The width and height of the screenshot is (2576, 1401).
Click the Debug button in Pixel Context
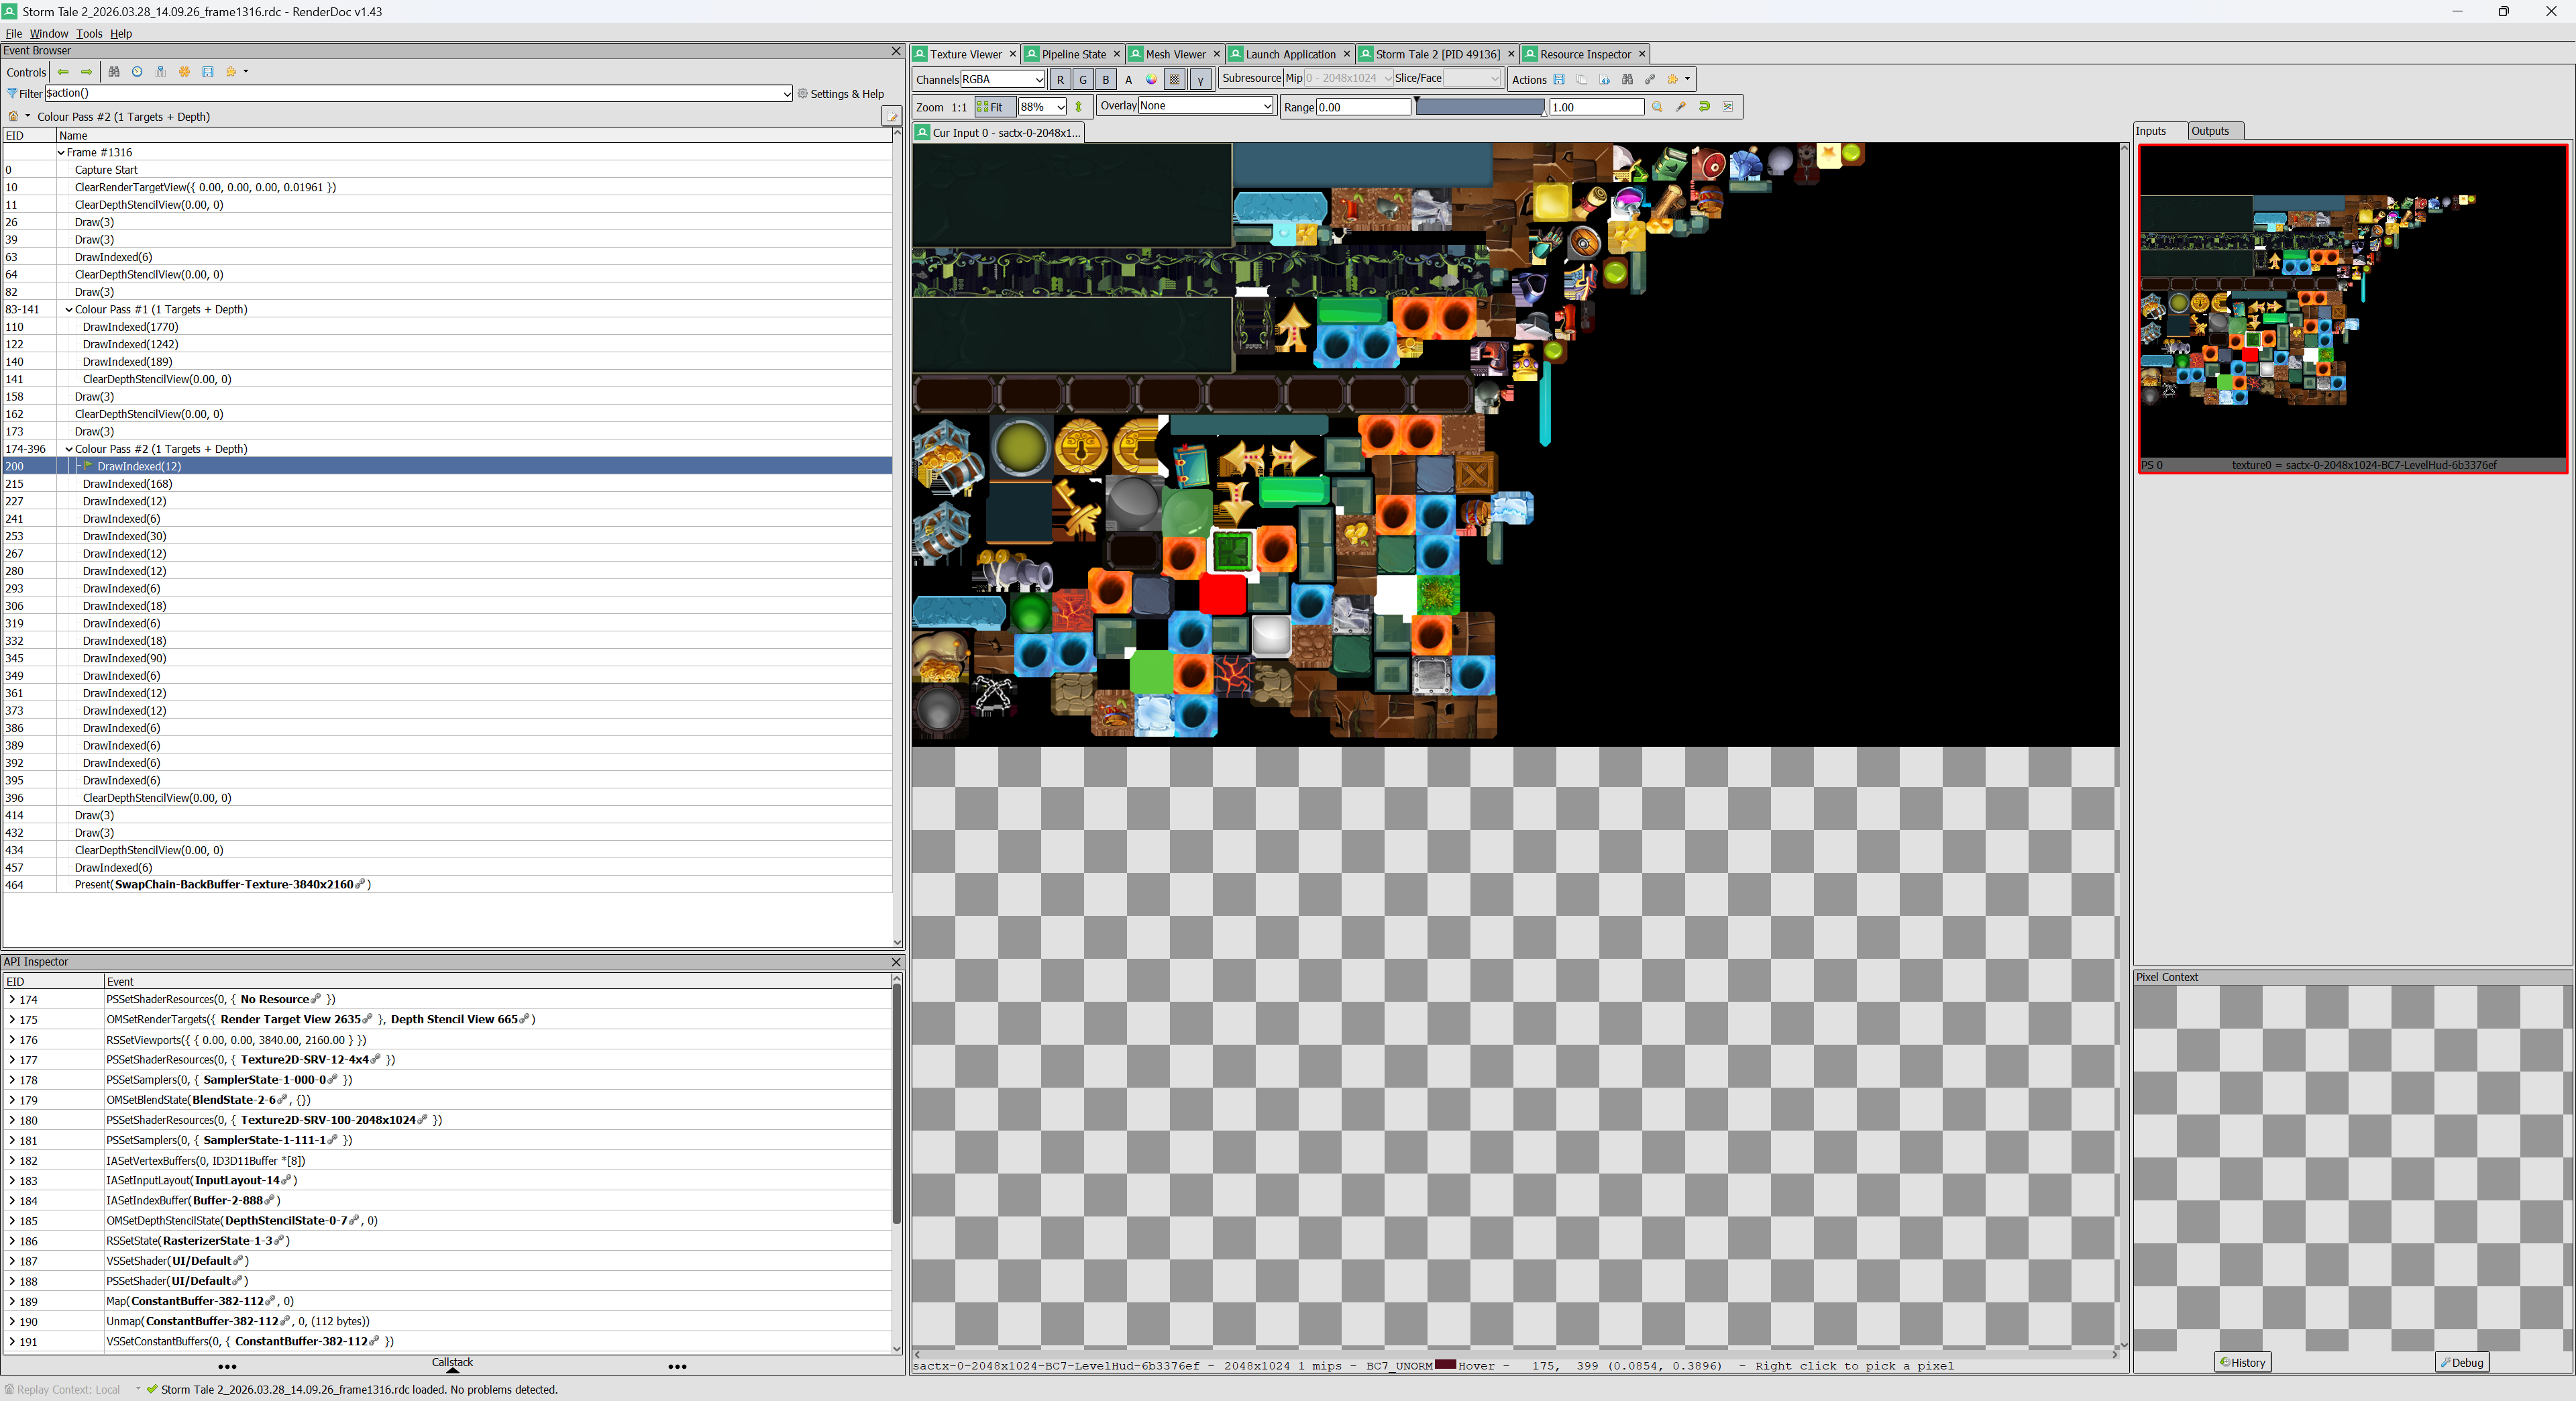click(2461, 1362)
